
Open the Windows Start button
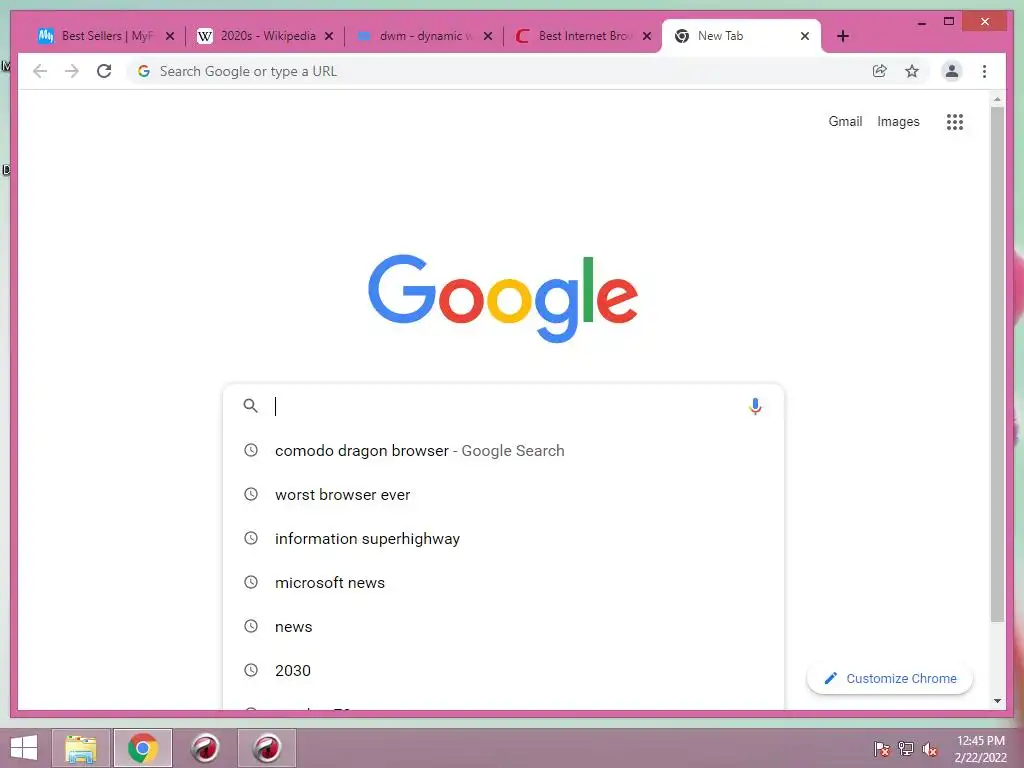tap(24, 748)
